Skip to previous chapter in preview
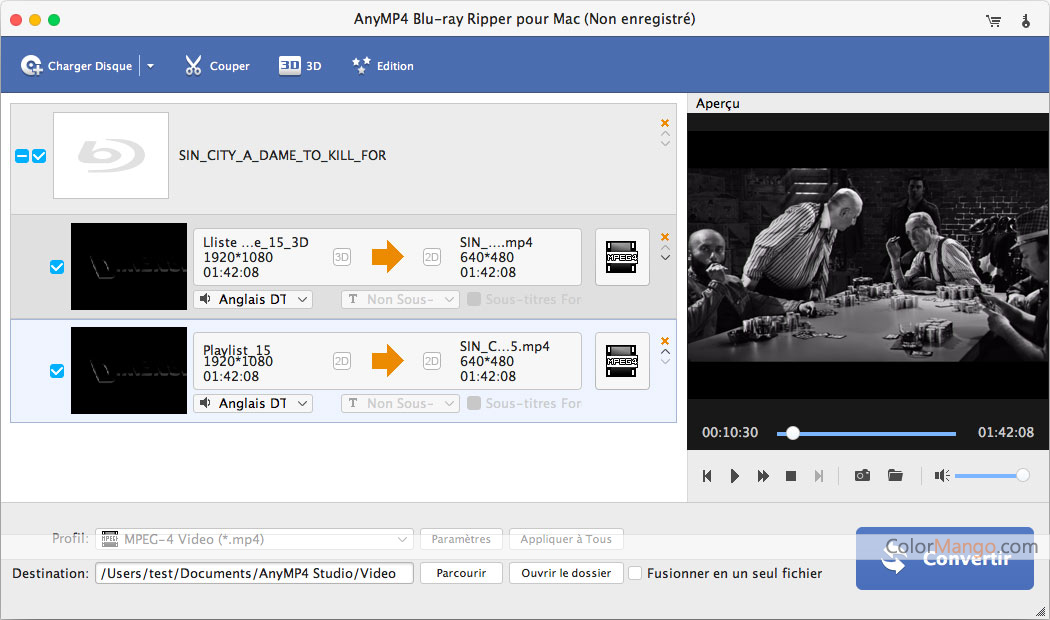The image size is (1050, 620). 707,476
